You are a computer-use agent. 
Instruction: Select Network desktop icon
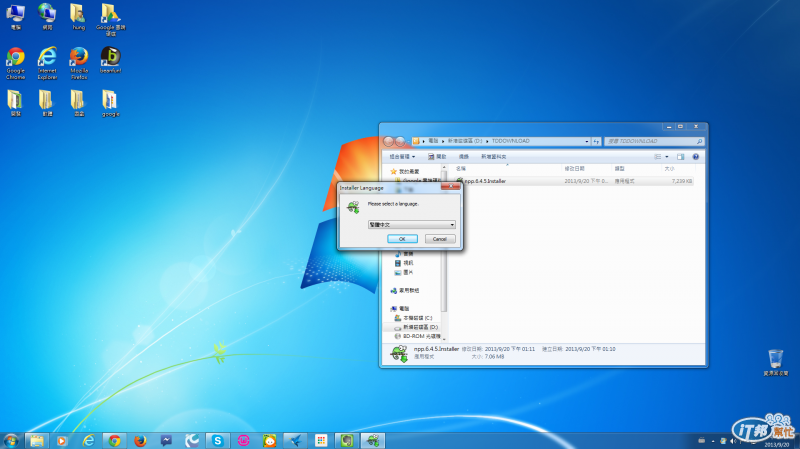click(47, 17)
